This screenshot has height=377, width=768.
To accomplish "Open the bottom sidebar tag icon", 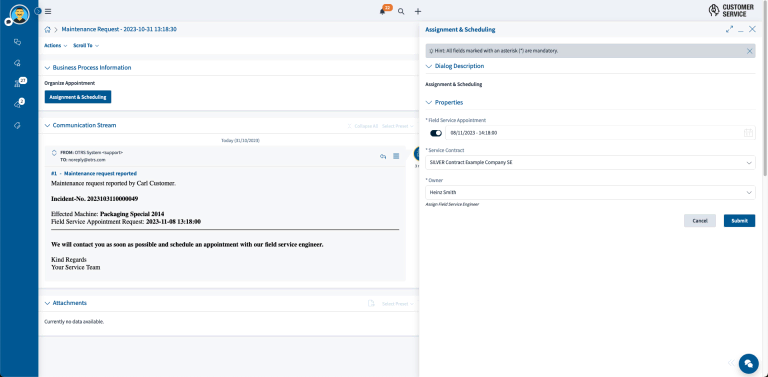I will pyautogui.click(x=18, y=125).
